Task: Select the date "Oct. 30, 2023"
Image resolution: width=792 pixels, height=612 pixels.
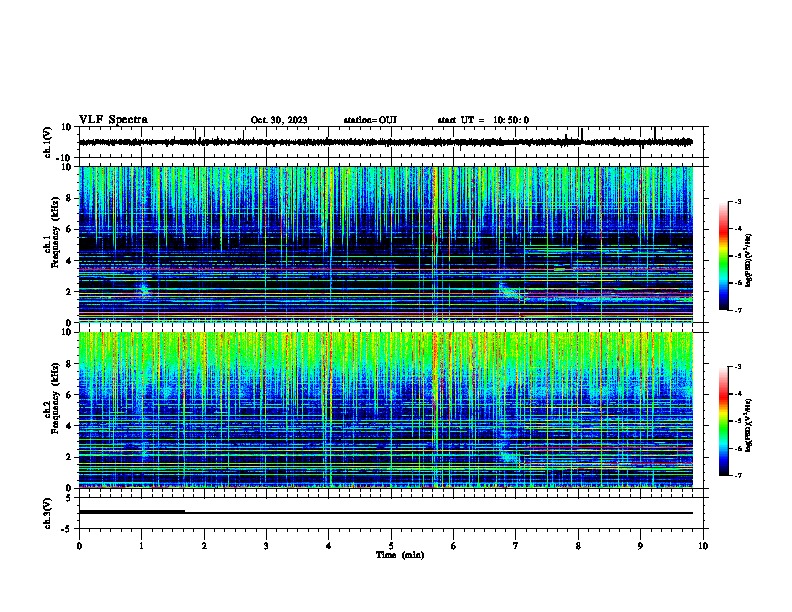Action: pyautogui.click(x=279, y=120)
